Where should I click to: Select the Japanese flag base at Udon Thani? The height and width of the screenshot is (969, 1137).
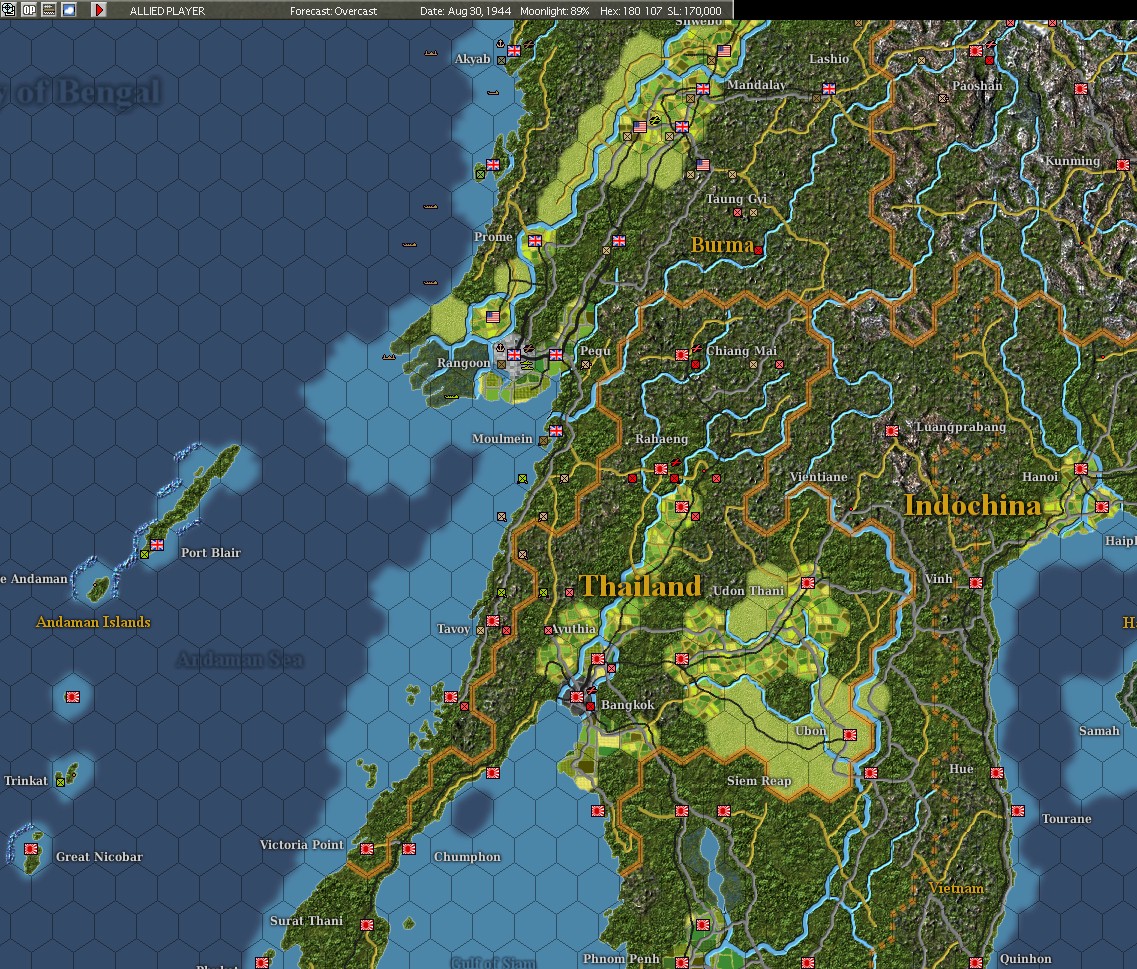click(808, 583)
